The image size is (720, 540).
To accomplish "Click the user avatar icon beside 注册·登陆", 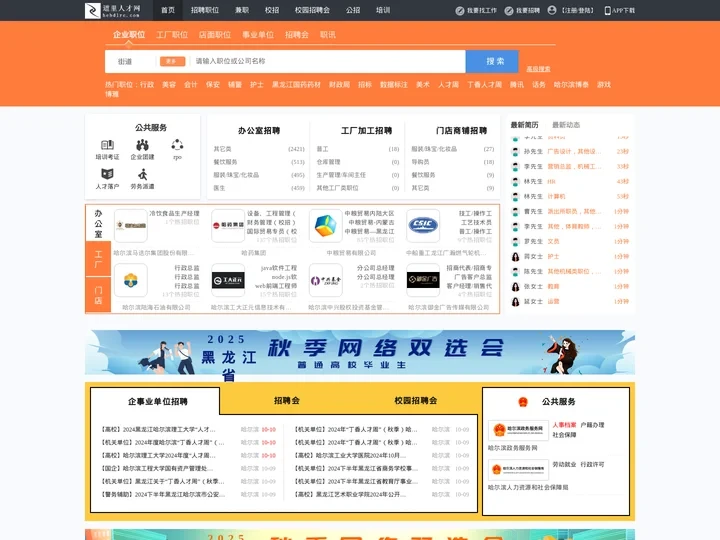I will pos(552,10).
